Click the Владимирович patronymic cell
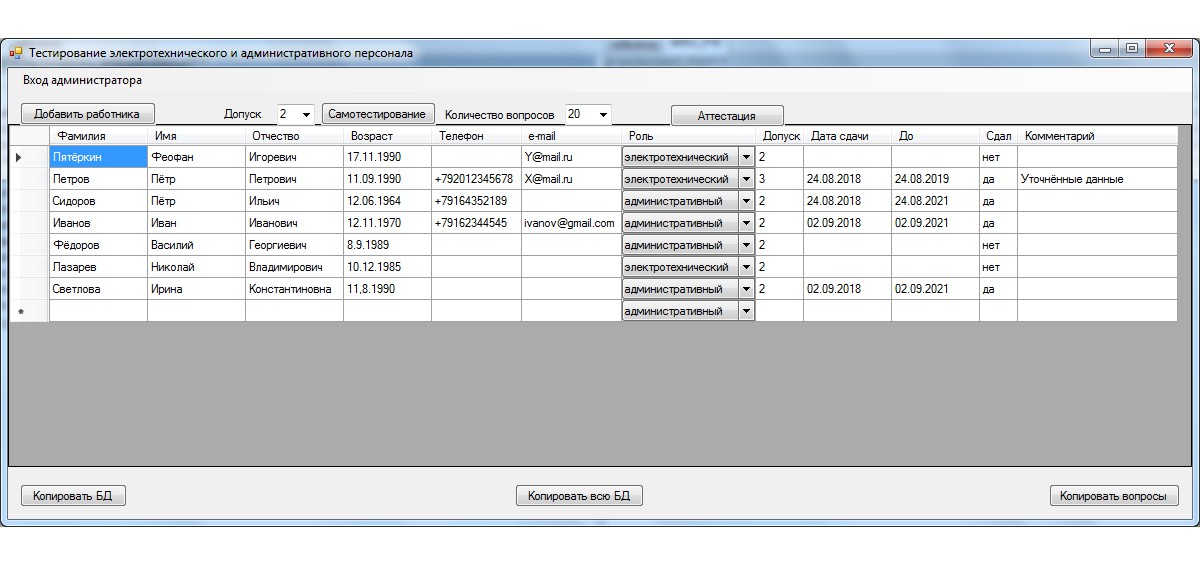 [294, 267]
